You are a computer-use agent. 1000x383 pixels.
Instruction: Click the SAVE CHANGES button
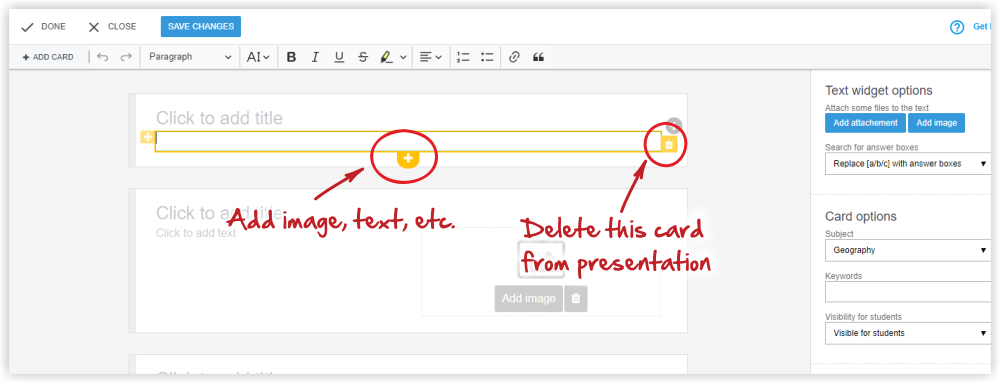(201, 27)
